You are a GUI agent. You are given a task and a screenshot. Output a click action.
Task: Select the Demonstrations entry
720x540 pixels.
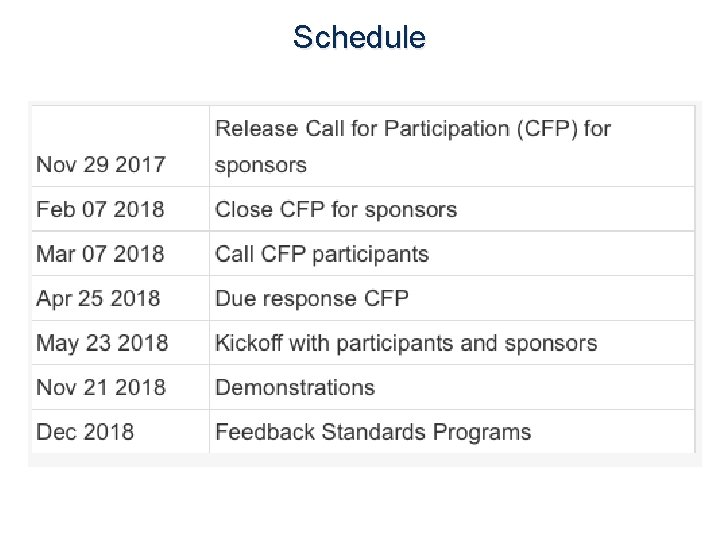click(295, 387)
